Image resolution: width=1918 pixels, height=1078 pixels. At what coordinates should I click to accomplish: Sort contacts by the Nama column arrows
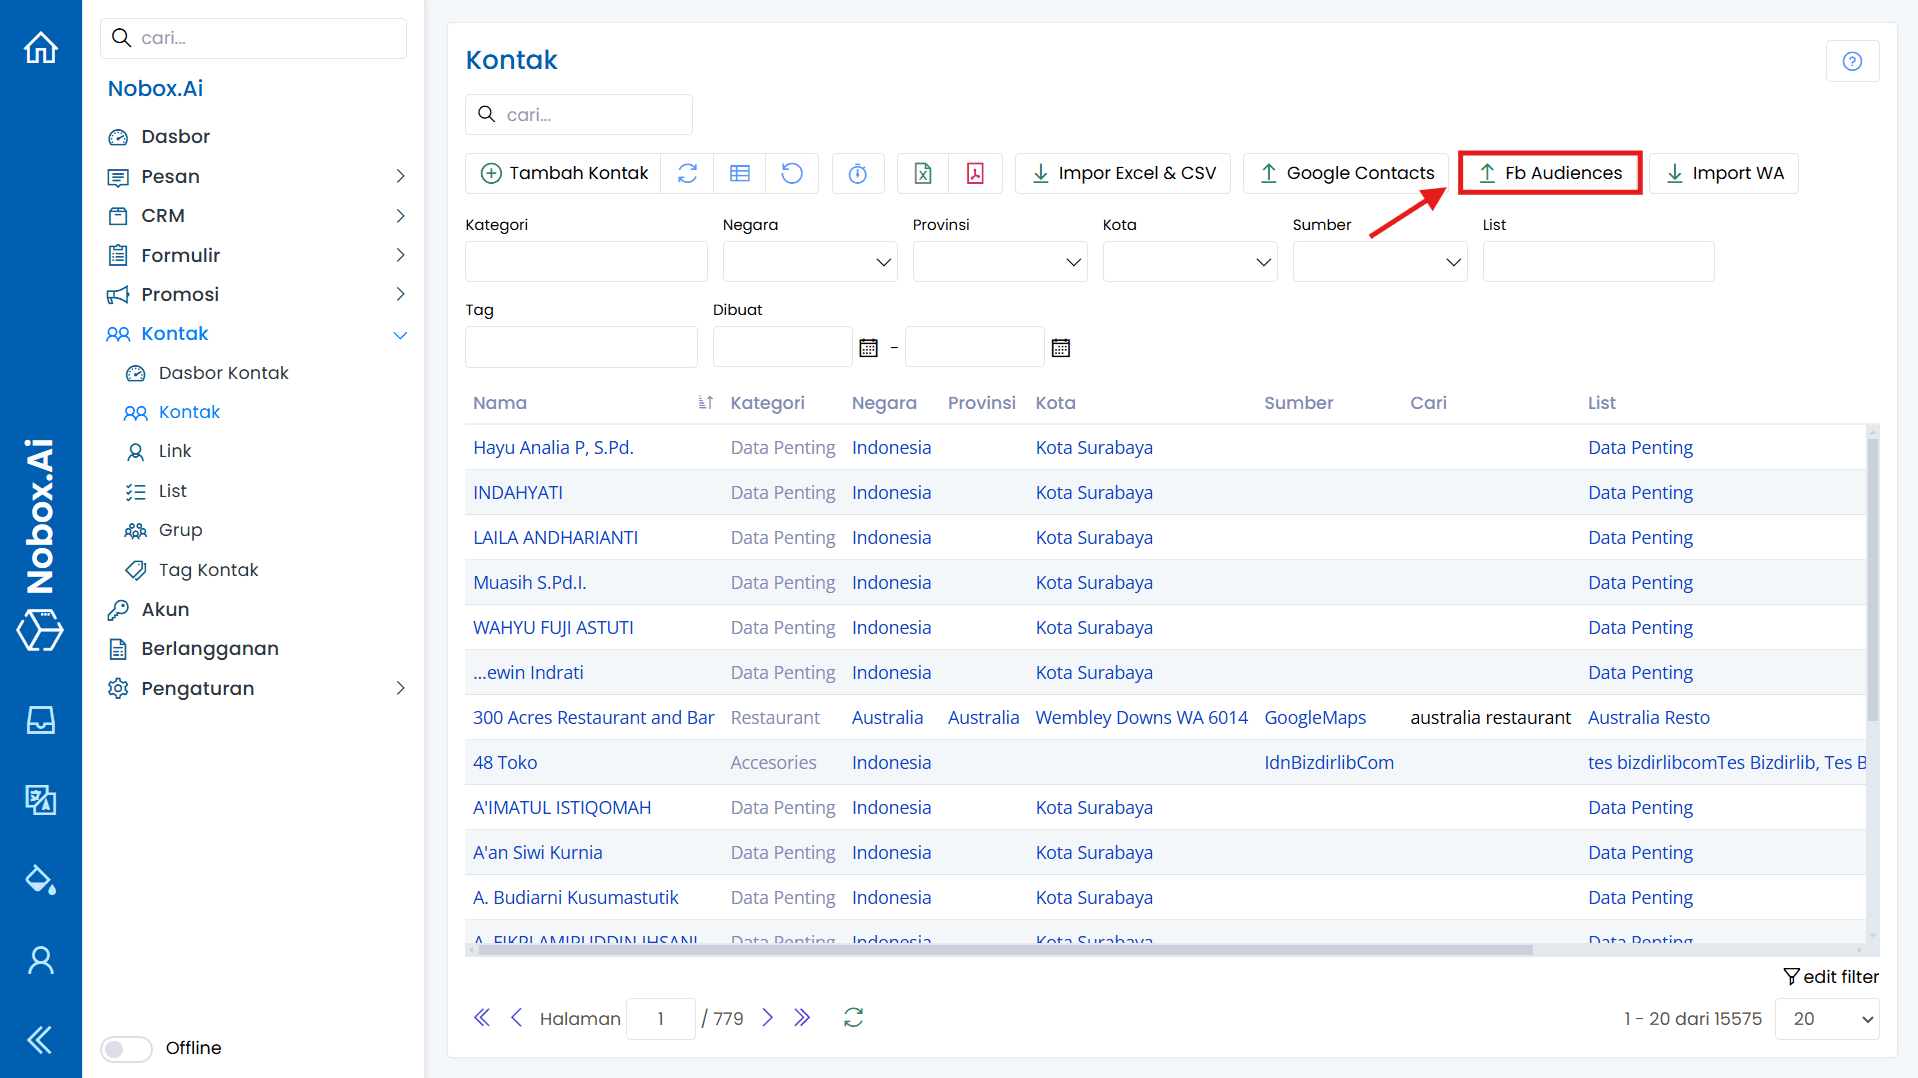point(705,402)
